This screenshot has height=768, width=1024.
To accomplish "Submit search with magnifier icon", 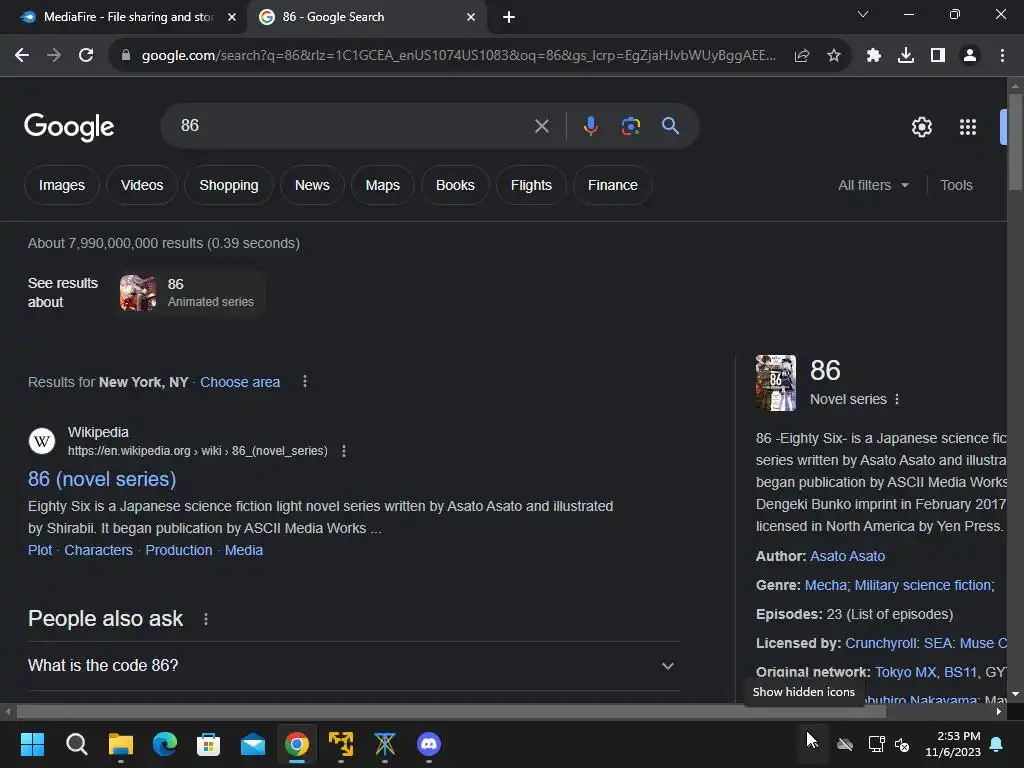I will (x=671, y=125).
